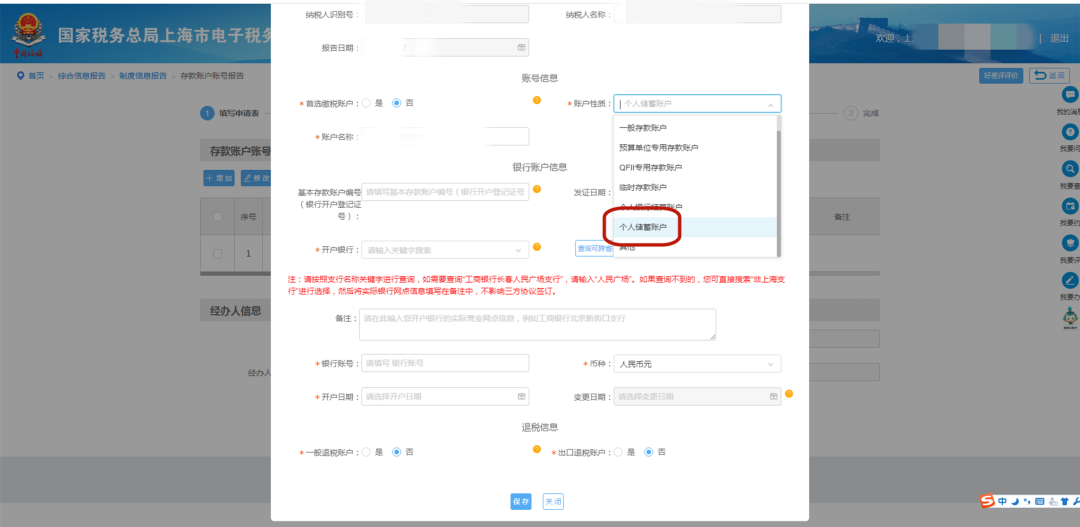Open the 开户日期 date picker field
Screen dimensions: 1080x527
pos(445,396)
